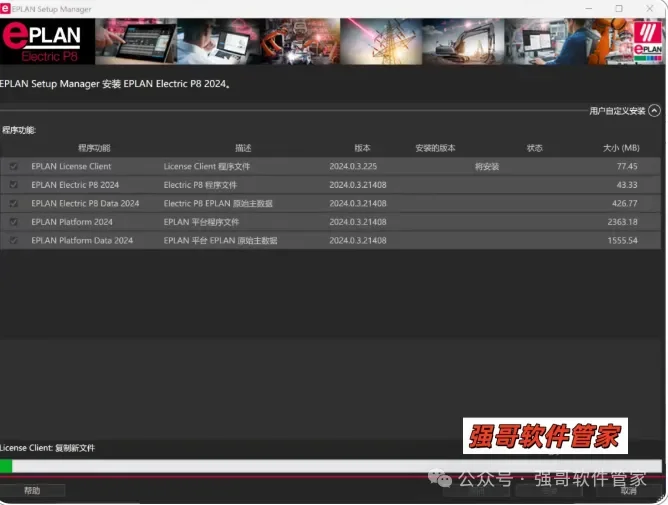Click the License Client: 复制新文件 status text

click(x=47, y=448)
